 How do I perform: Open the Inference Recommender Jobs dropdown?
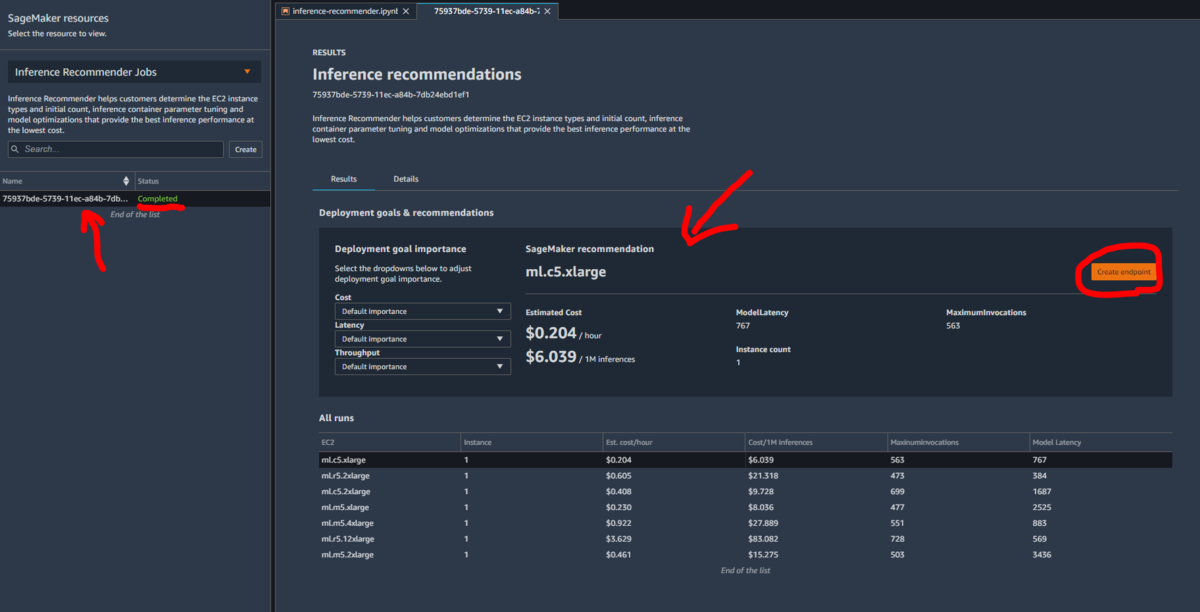[x=134, y=72]
